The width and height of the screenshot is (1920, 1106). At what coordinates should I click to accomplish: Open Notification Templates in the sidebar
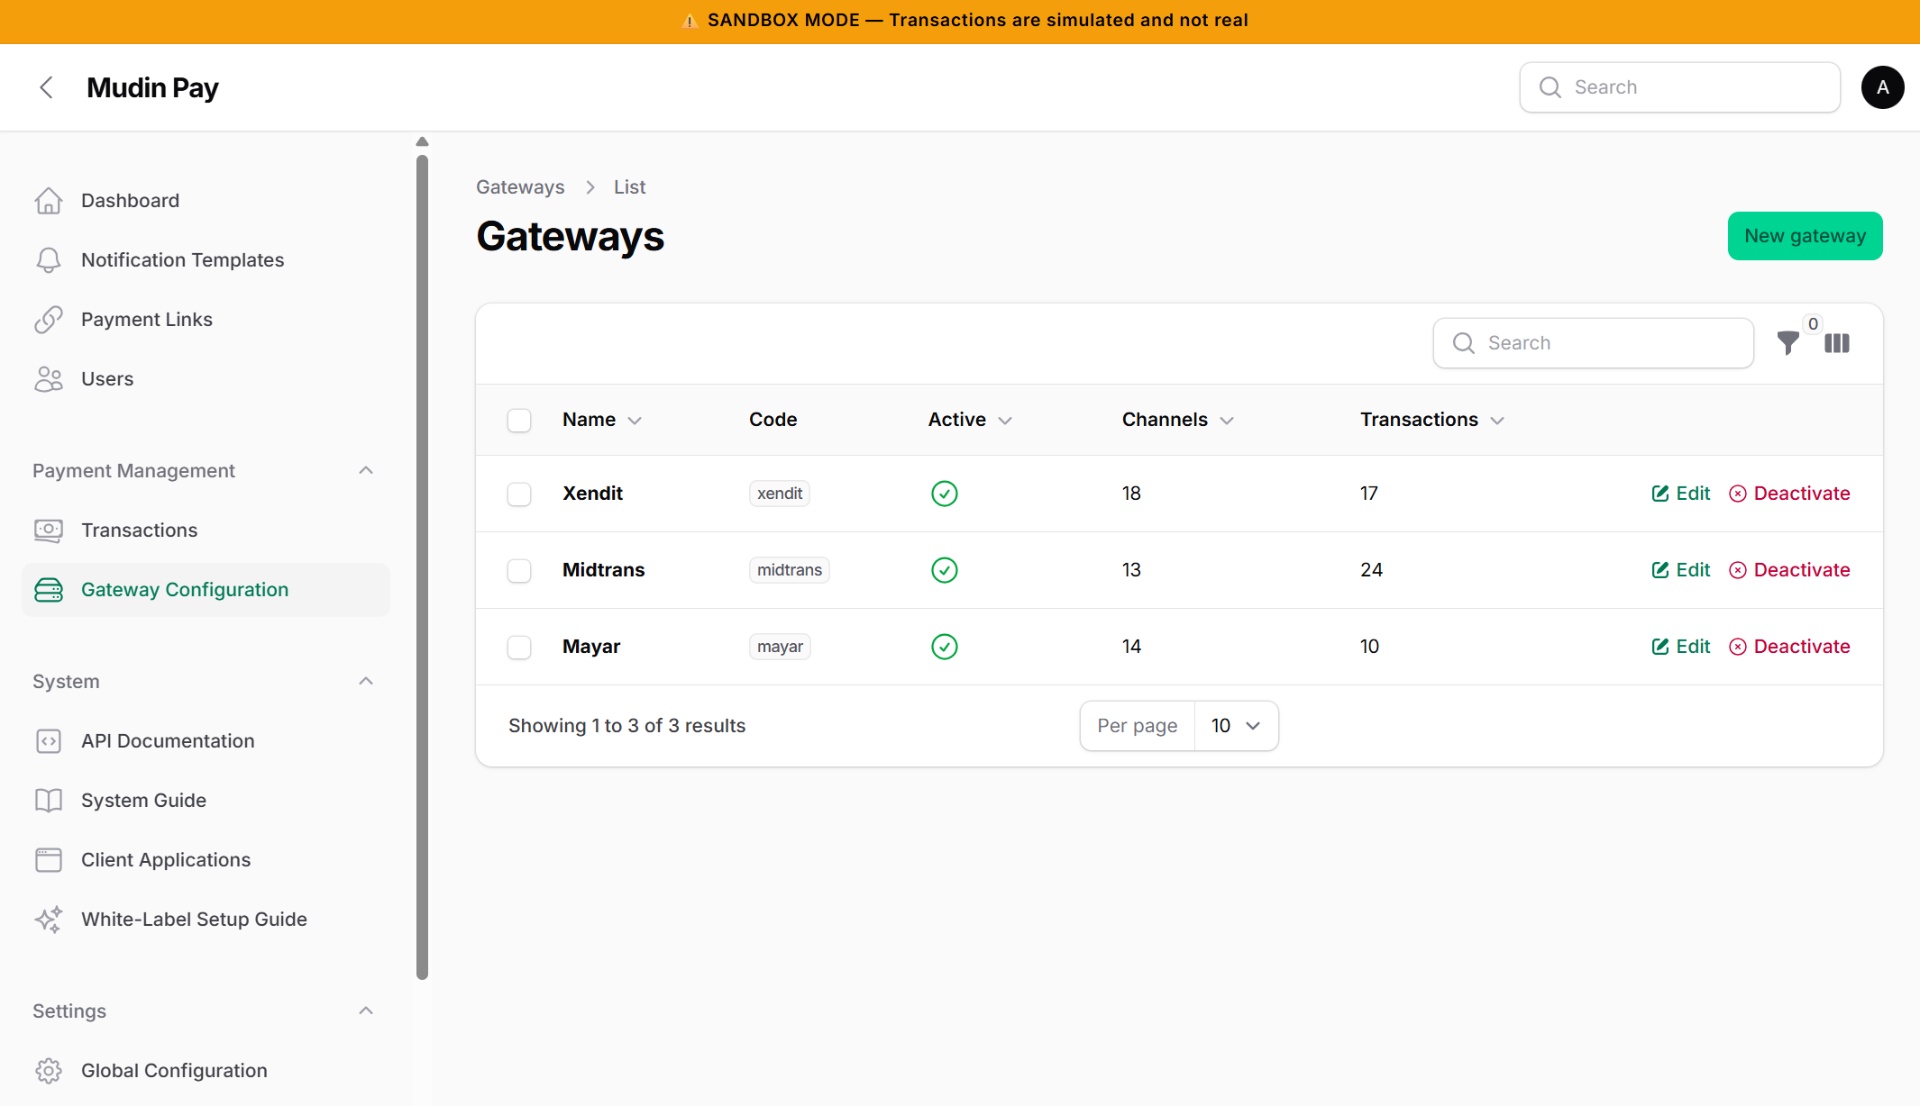coord(206,260)
